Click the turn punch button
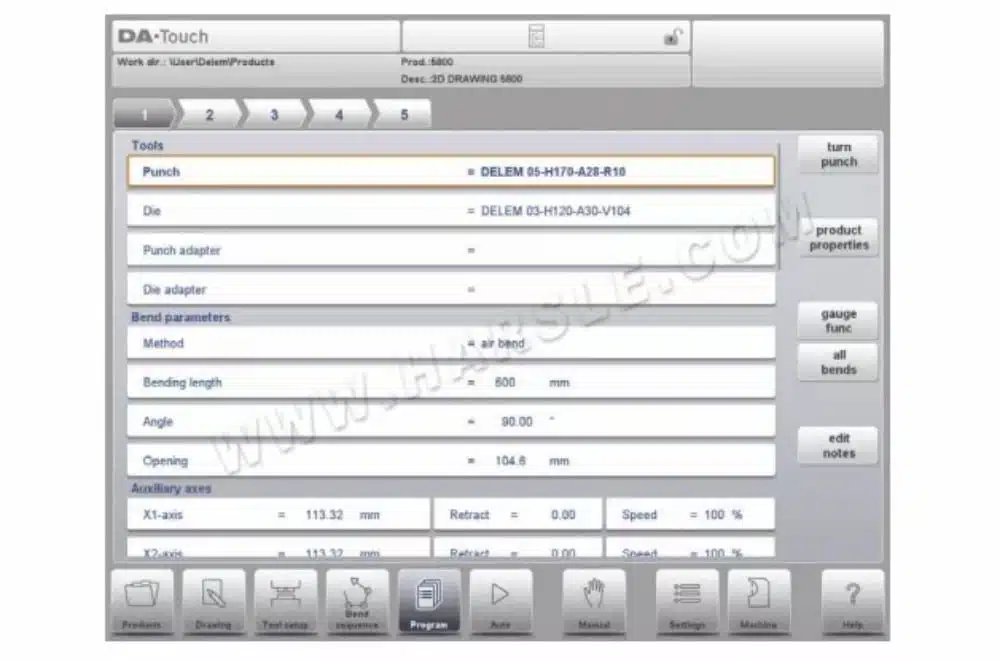This screenshot has height=662, width=1000. click(838, 154)
